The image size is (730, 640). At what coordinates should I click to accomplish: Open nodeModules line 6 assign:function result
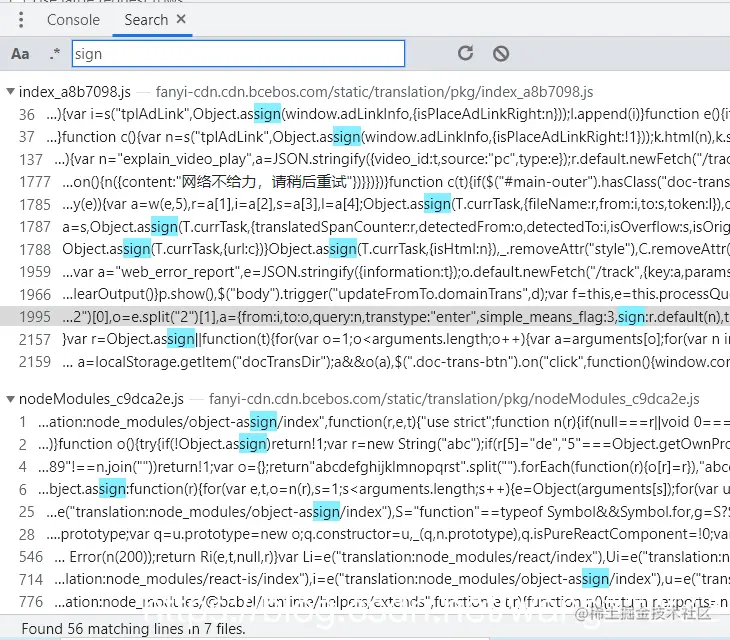[x=365, y=490]
